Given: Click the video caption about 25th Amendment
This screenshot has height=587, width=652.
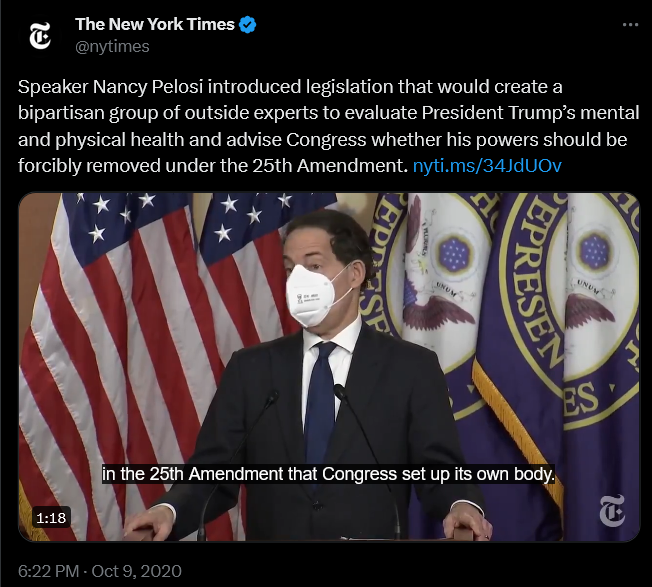Looking at the screenshot, I should coord(328,474).
